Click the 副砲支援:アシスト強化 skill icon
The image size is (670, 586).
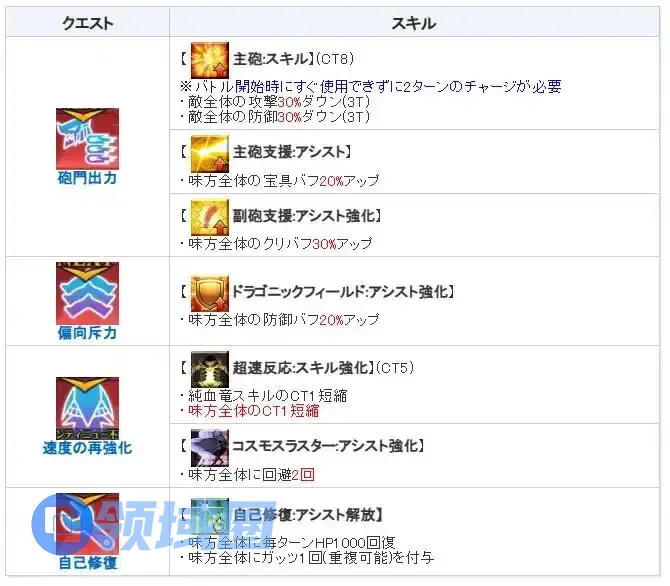point(209,217)
